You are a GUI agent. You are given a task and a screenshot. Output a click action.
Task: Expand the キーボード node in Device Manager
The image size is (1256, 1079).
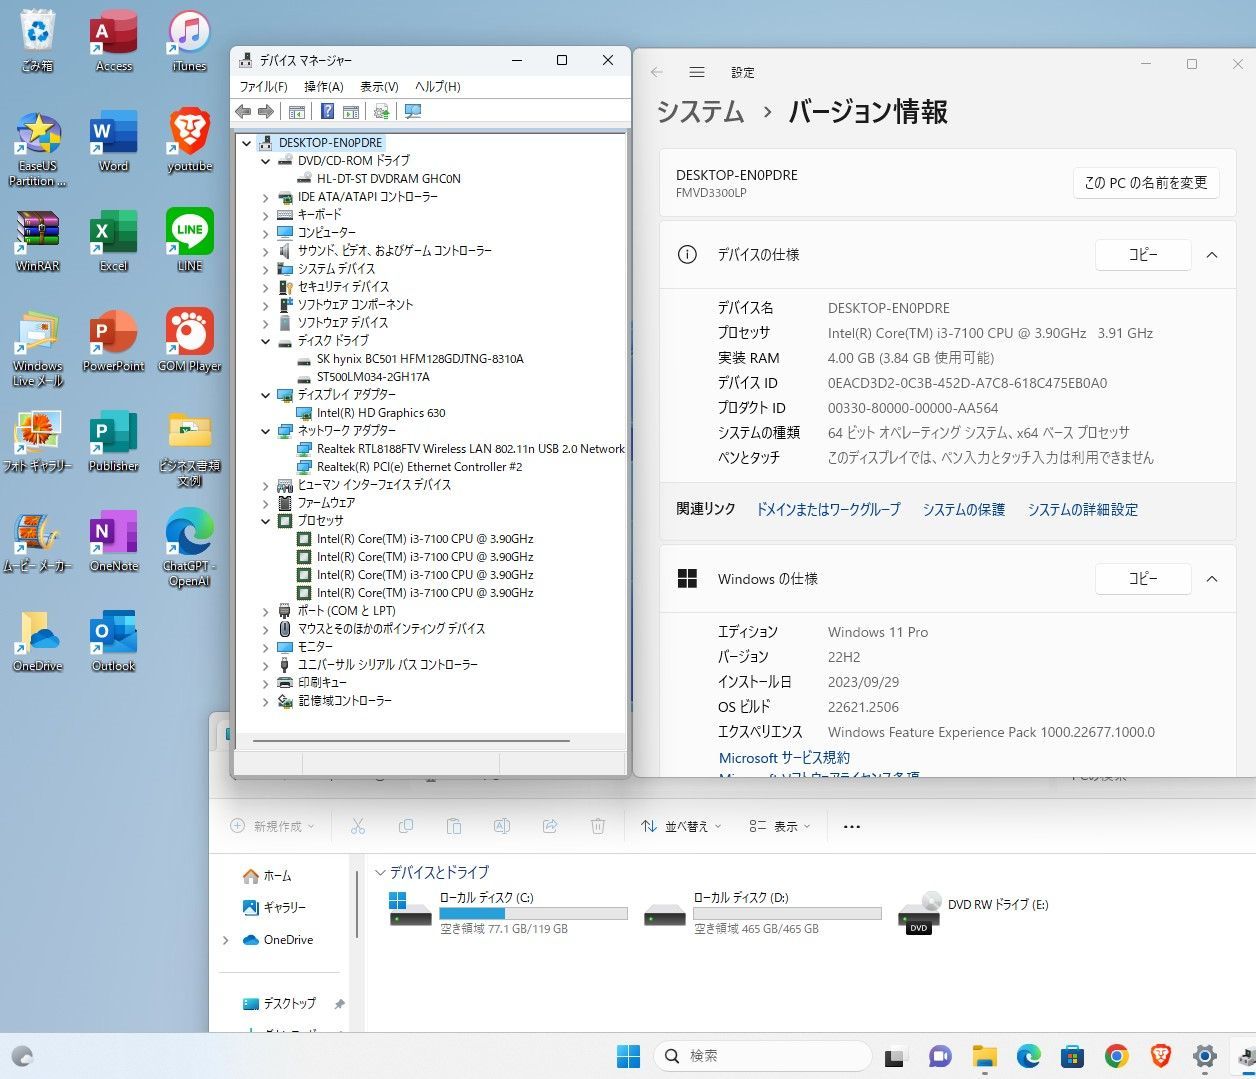265,214
